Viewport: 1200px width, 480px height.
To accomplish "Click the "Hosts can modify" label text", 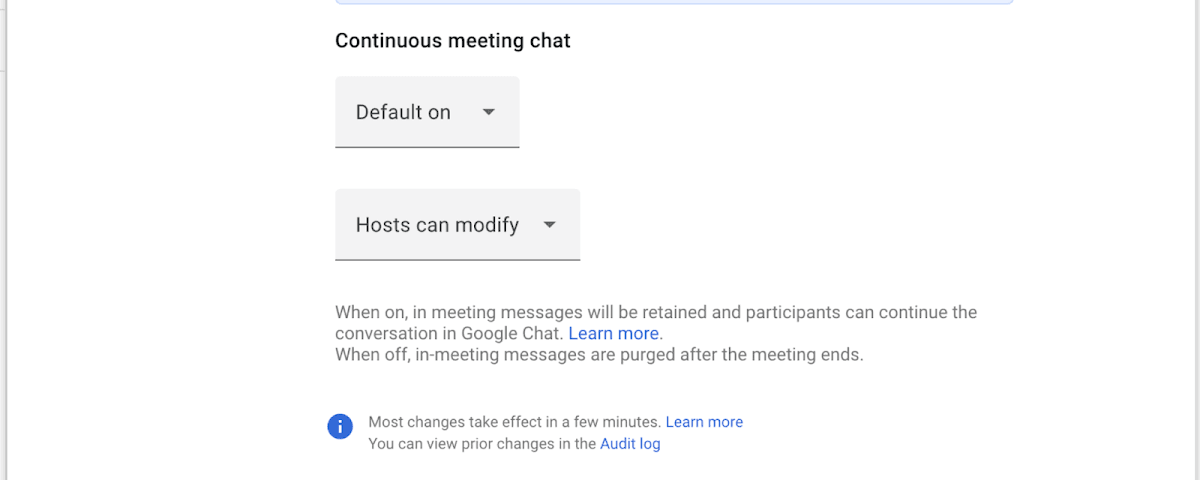I will 437,225.
